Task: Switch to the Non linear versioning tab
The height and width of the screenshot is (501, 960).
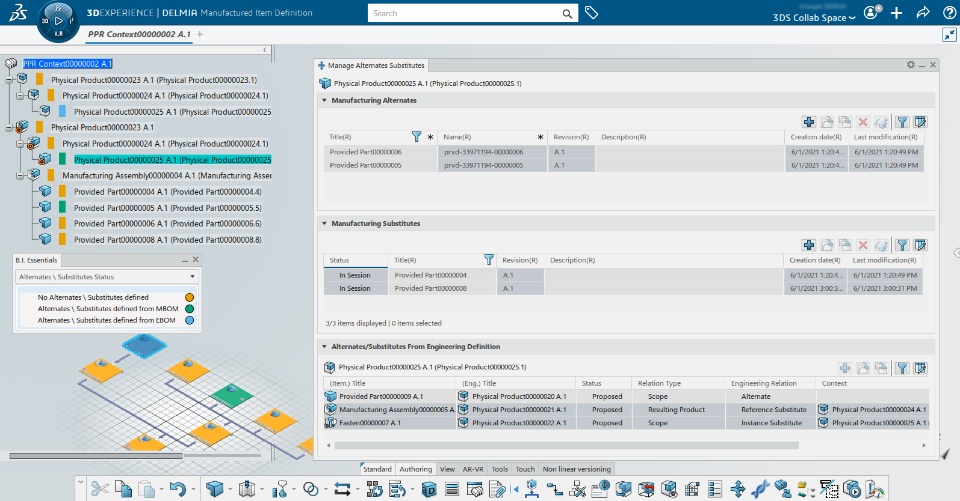Action: 577,469
